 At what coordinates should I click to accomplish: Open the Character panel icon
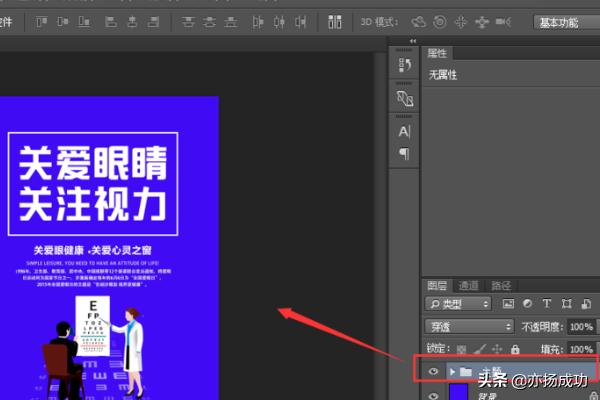(404, 131)
